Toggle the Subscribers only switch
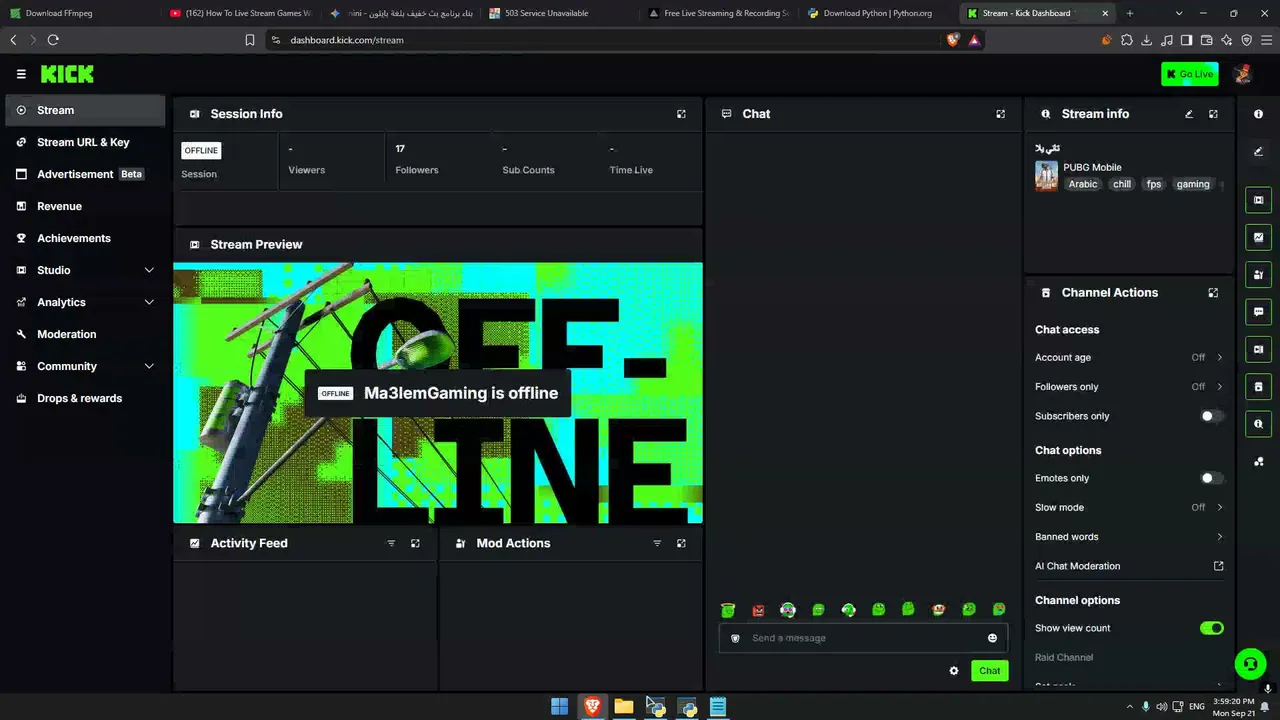The height and width of the screenshot is (720, 1280). 1211,416
